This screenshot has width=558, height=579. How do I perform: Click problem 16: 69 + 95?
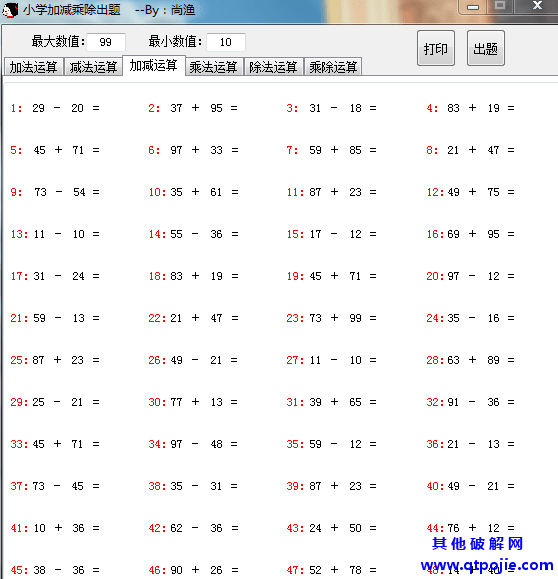point(470,234)
